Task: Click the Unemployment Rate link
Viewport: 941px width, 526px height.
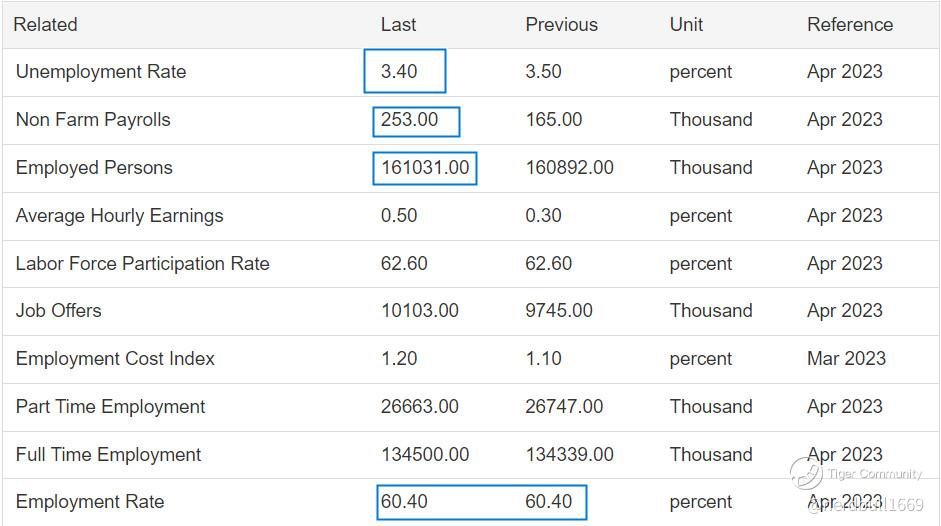Action: (x=100, y=72)
